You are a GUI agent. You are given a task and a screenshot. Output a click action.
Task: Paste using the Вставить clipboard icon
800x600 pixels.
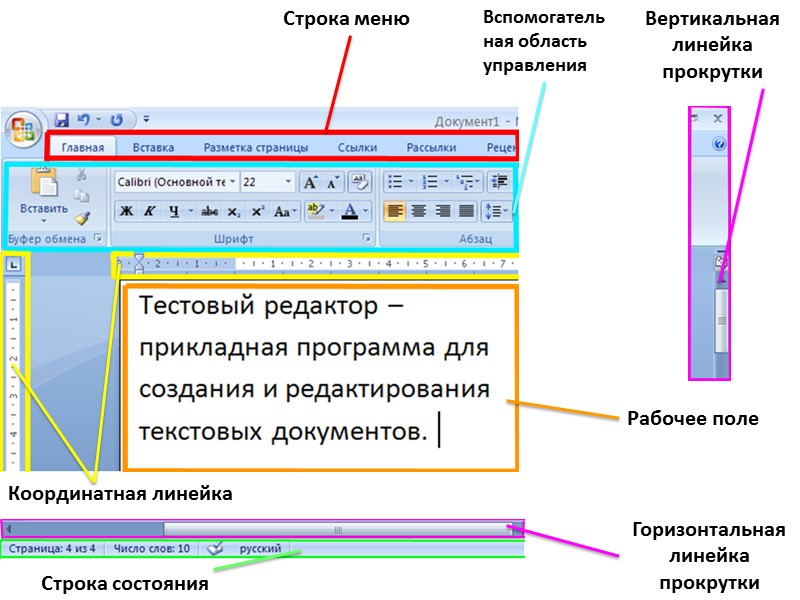44,183
